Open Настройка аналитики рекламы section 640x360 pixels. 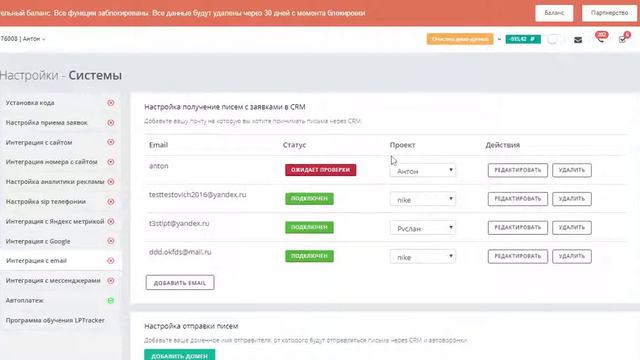coord(55,182)
